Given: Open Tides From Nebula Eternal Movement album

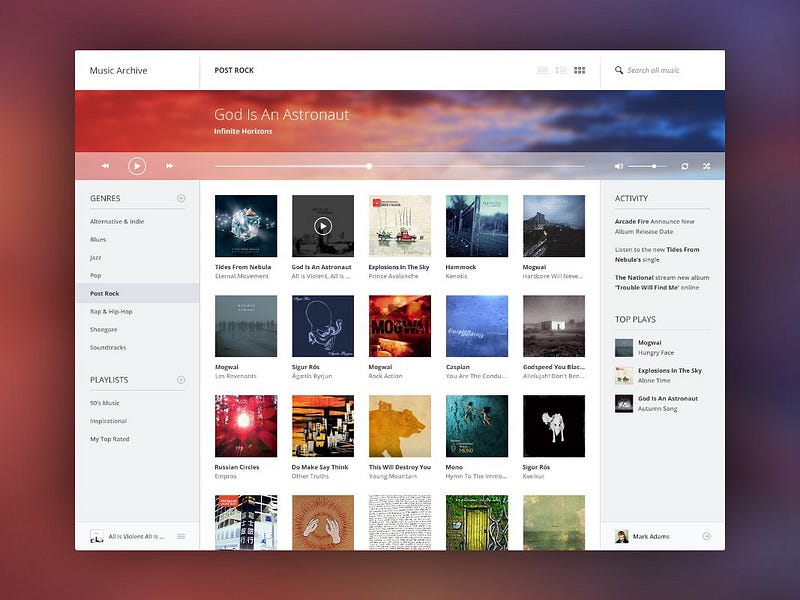Looking at the screenshot, I should [246, 226].
